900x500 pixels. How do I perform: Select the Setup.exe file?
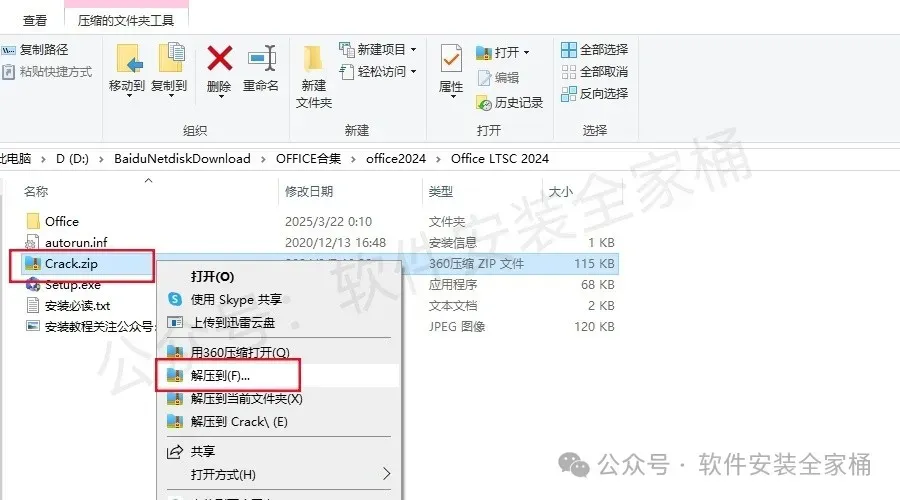tap(72, 285)
